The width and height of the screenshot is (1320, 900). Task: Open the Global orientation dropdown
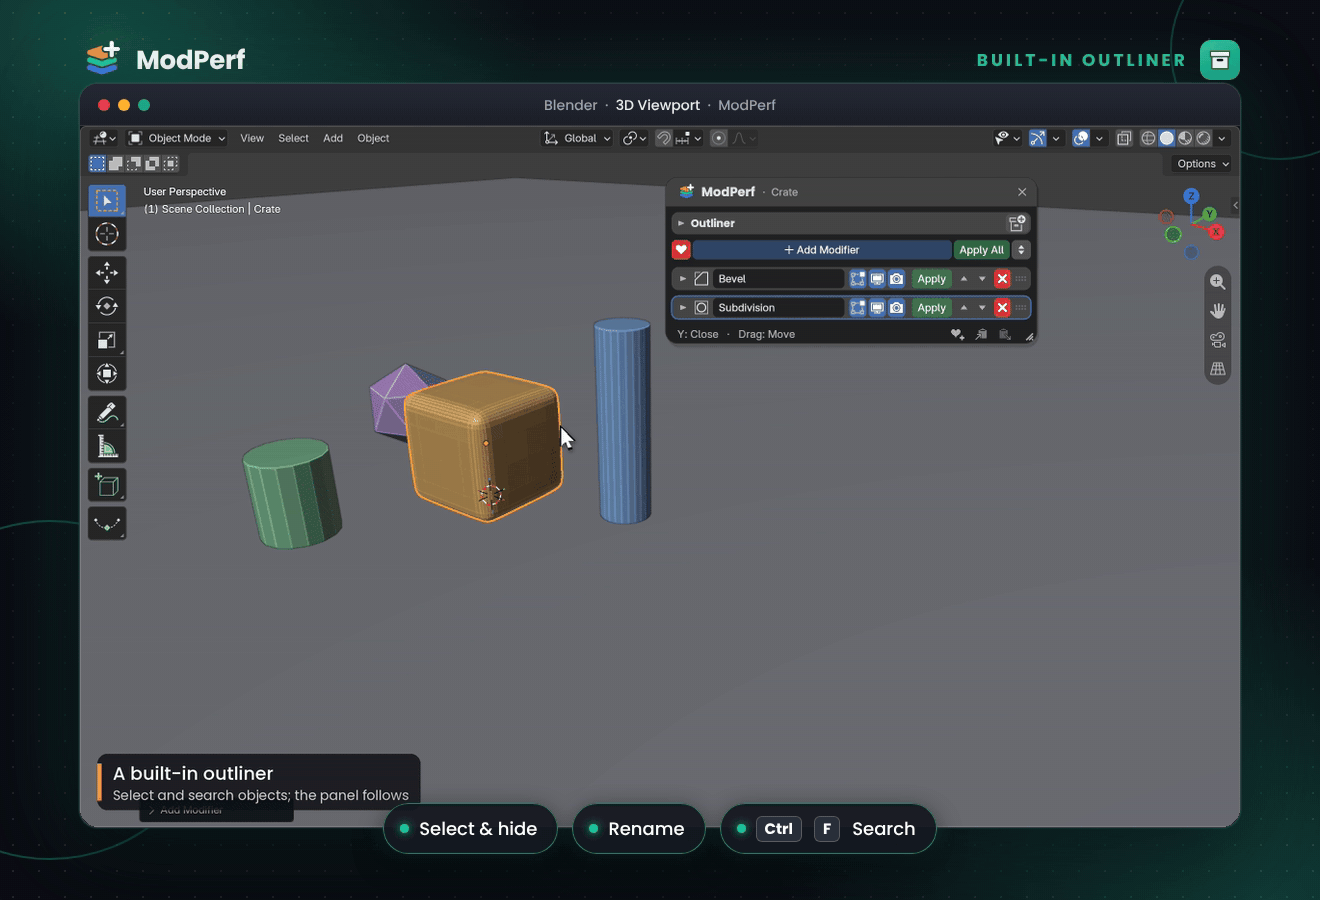pyautogui.click(x=577, y=138)
